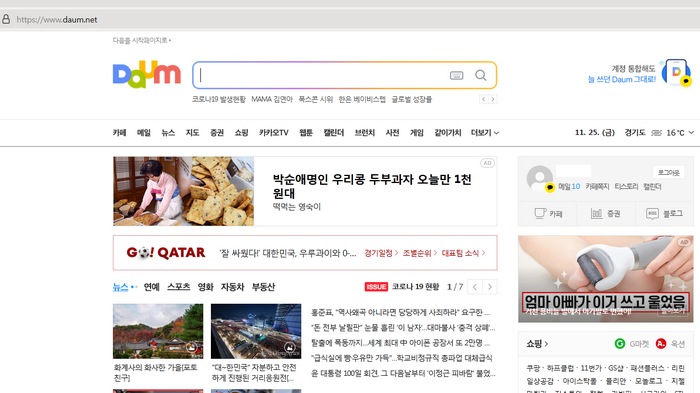This screenshot has width=700, height=393.
Task: Click the Gmarket G icon
Action: pyautogui.click(x=620, y=343)
